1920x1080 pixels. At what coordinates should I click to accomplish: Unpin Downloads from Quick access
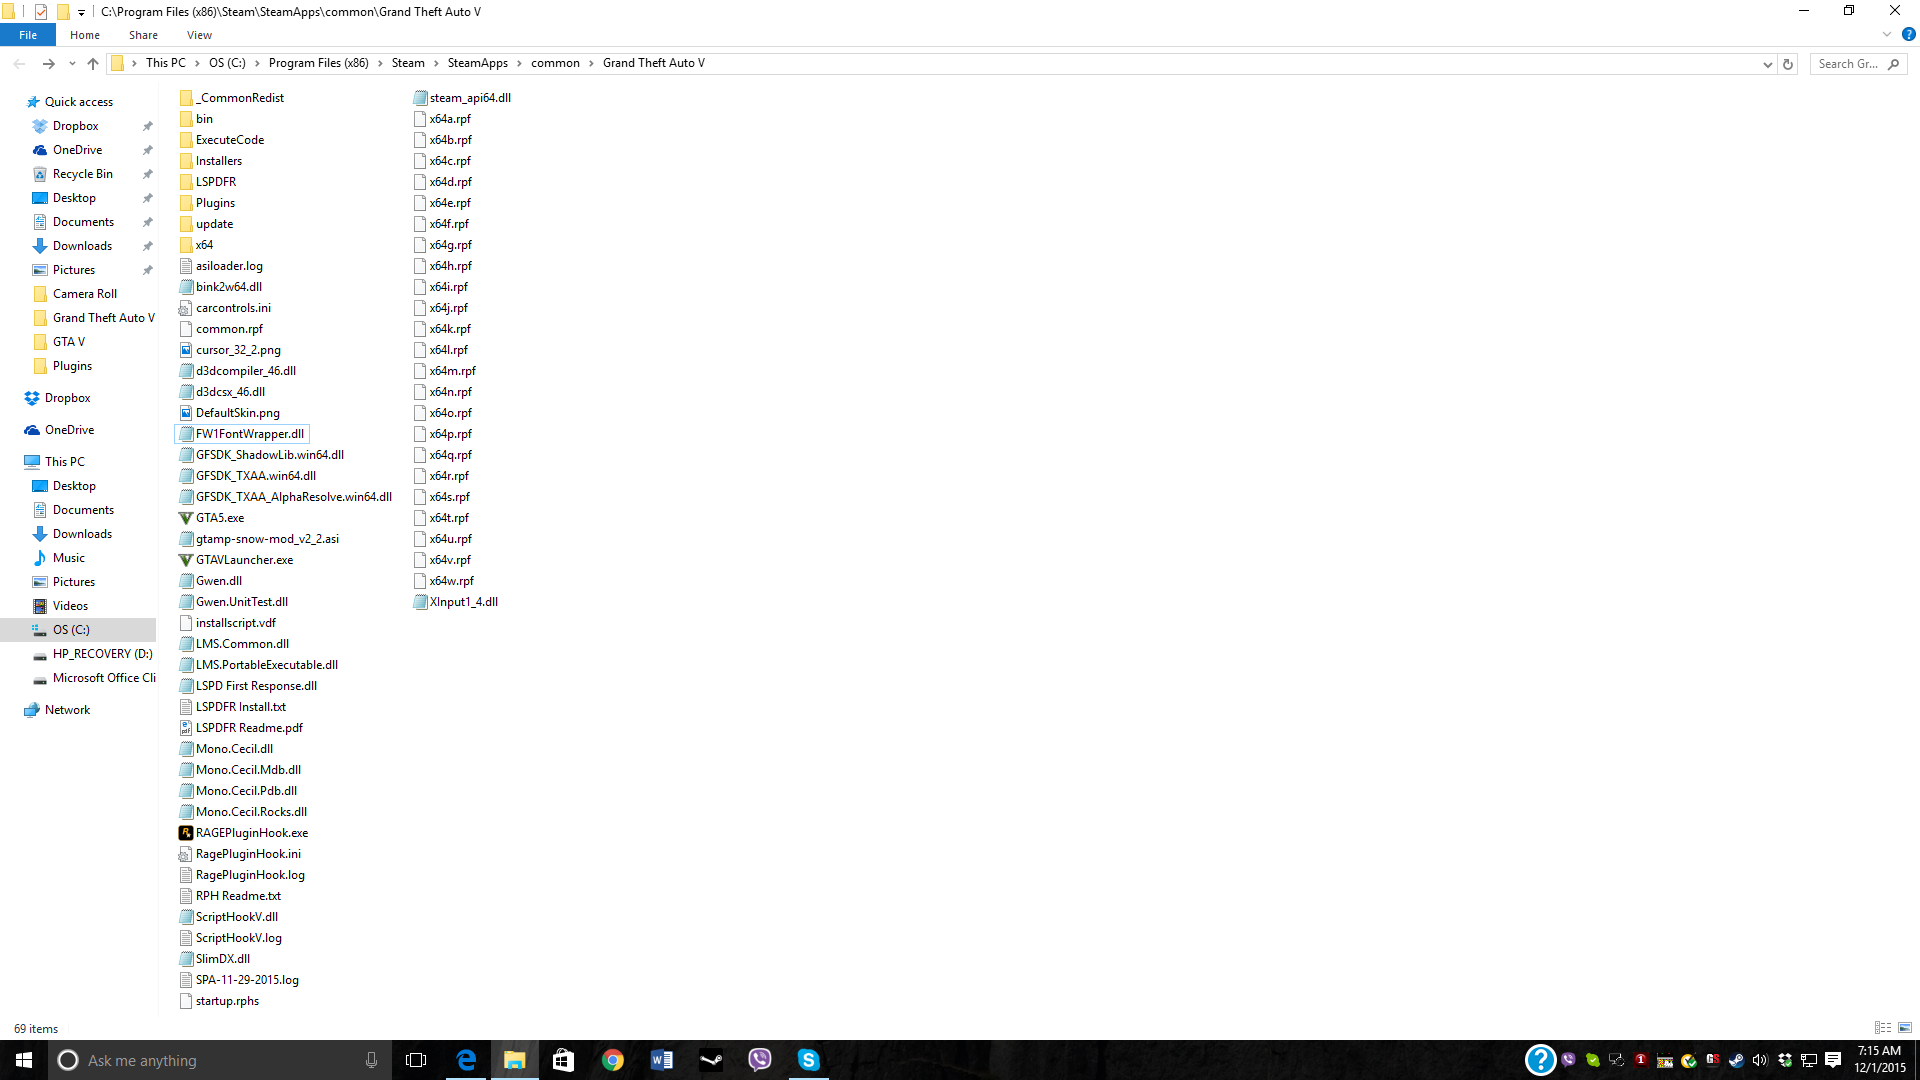(x=148, y=246)
